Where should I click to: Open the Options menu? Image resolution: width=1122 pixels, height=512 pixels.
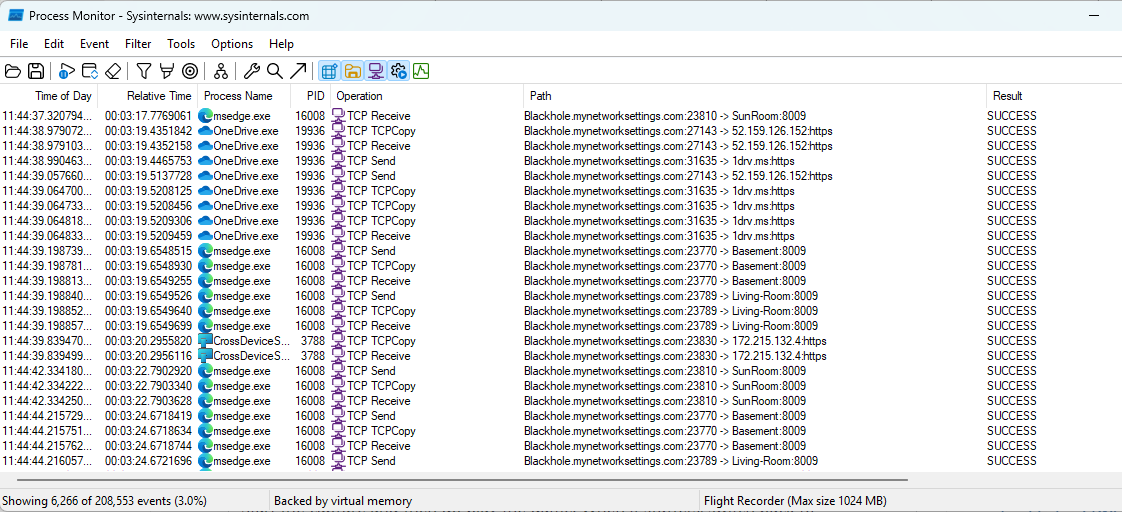232,44
